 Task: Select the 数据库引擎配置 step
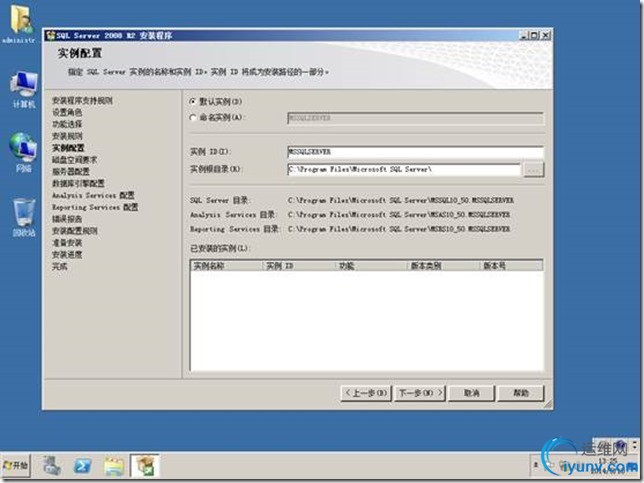pos(78,184)
